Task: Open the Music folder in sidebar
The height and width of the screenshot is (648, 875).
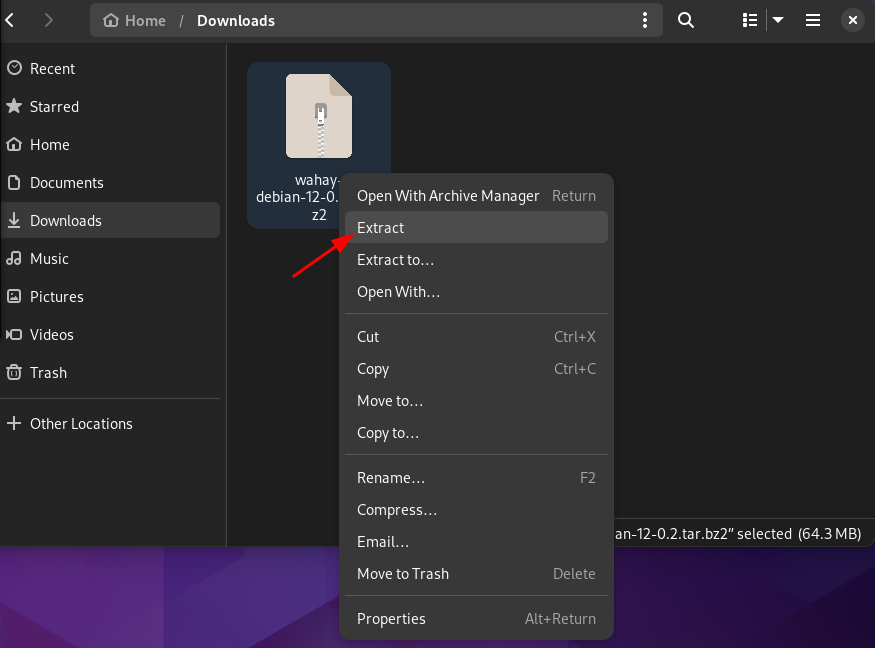Action: coord(49,259)
